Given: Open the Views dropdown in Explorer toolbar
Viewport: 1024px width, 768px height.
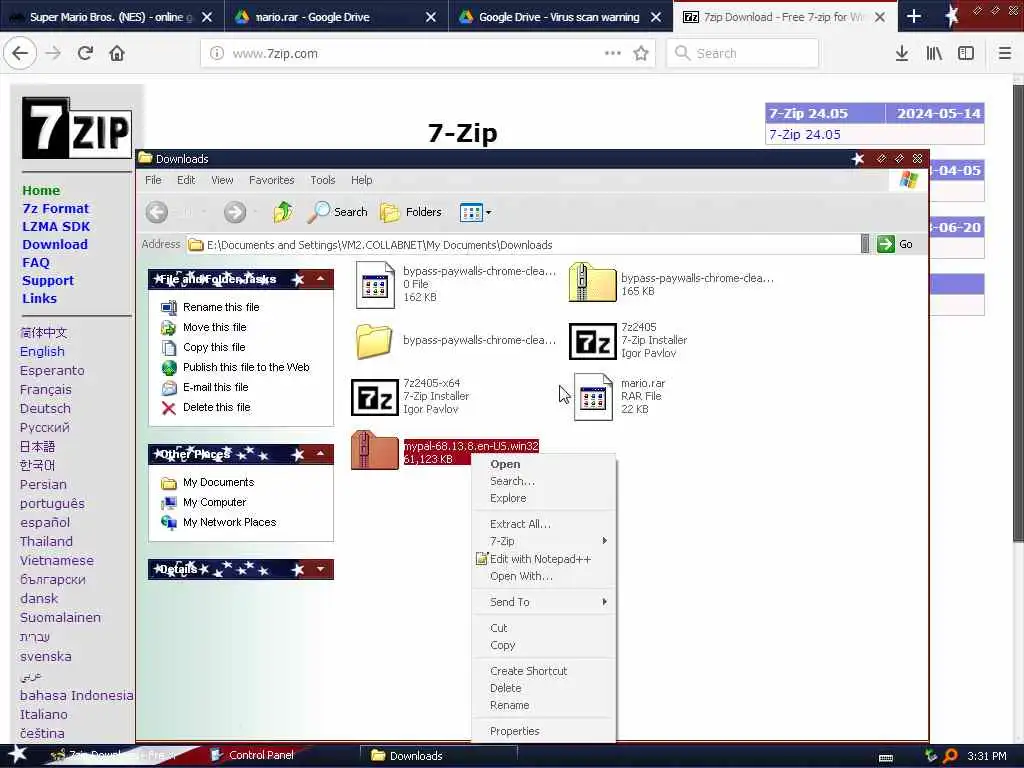Looking at the screenshot, I should [x=475, y=212].
